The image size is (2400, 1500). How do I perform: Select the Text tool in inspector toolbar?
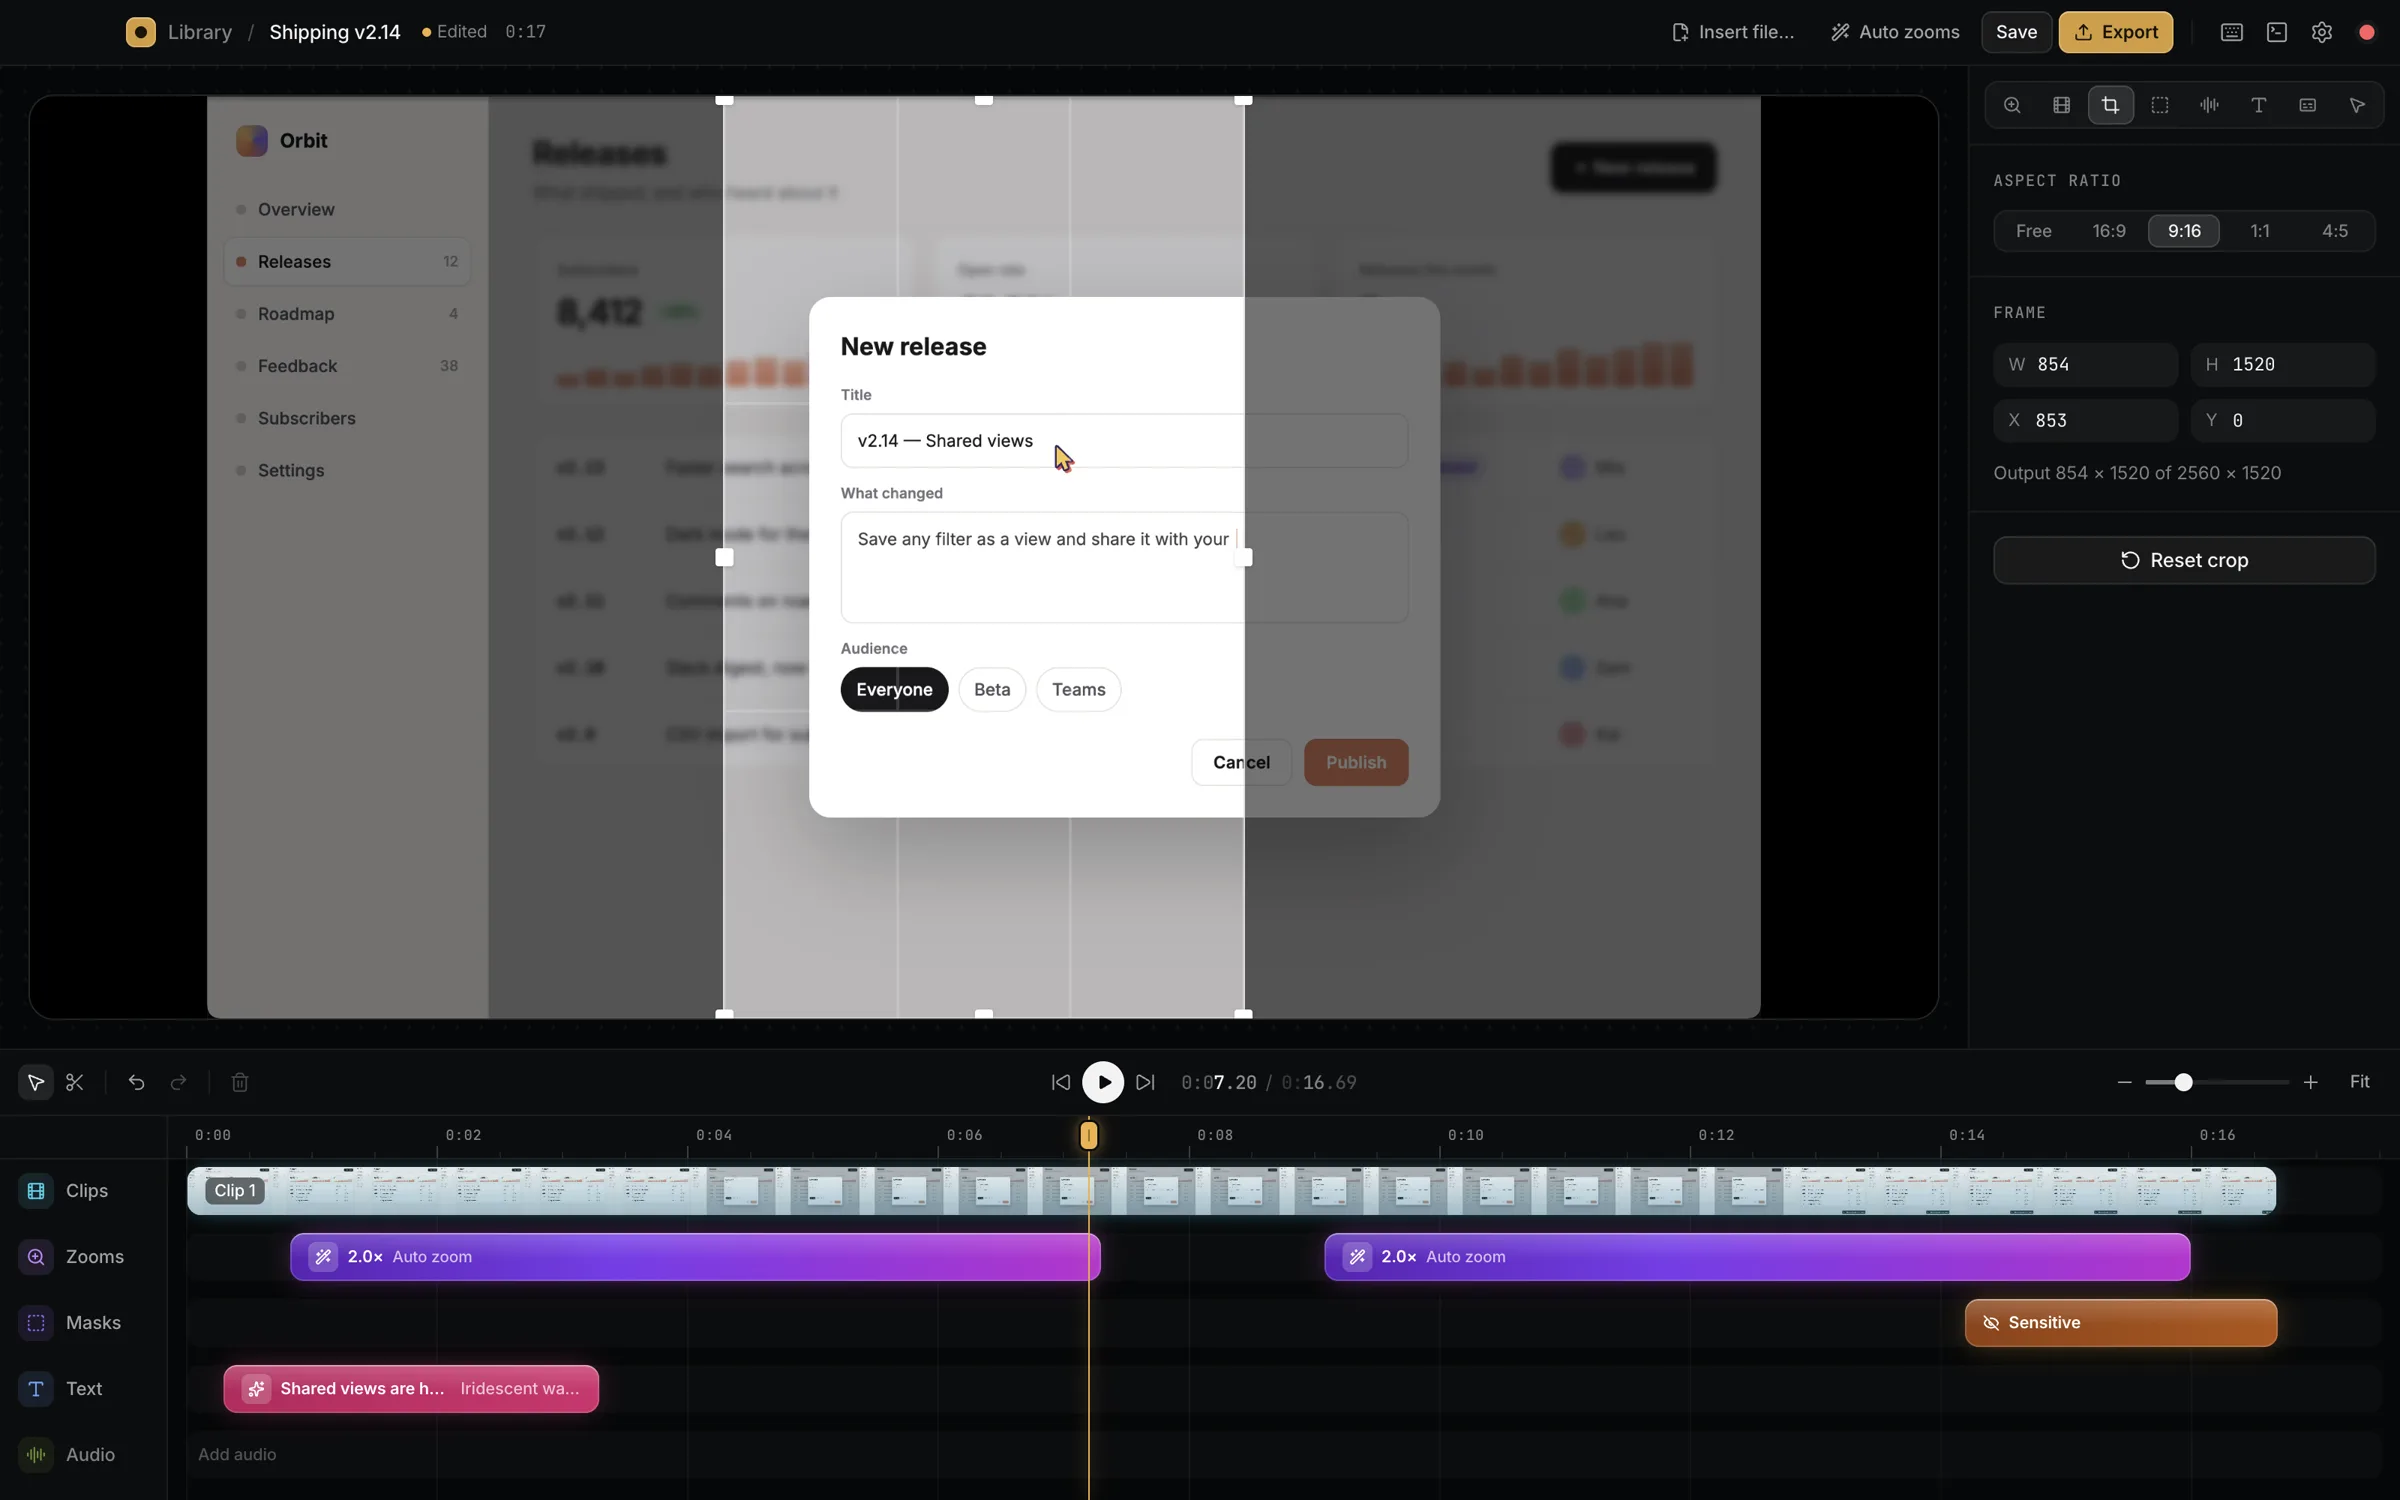pos(2258,105)
